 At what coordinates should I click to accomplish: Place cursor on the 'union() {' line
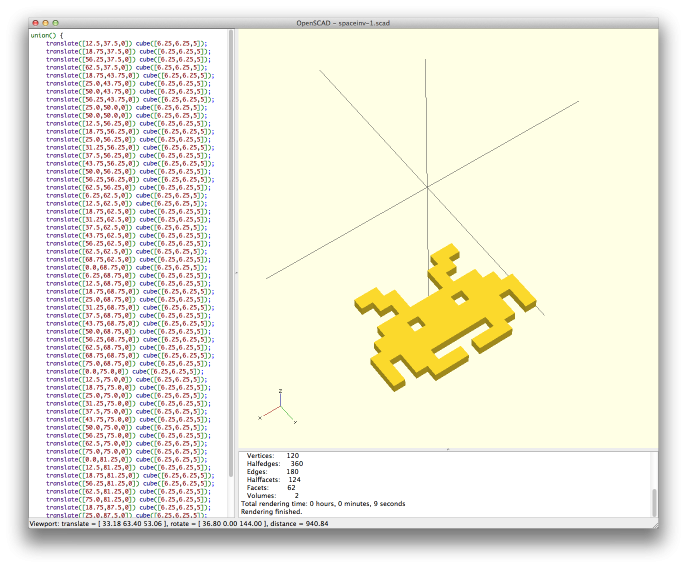click(x=47, y=36)
